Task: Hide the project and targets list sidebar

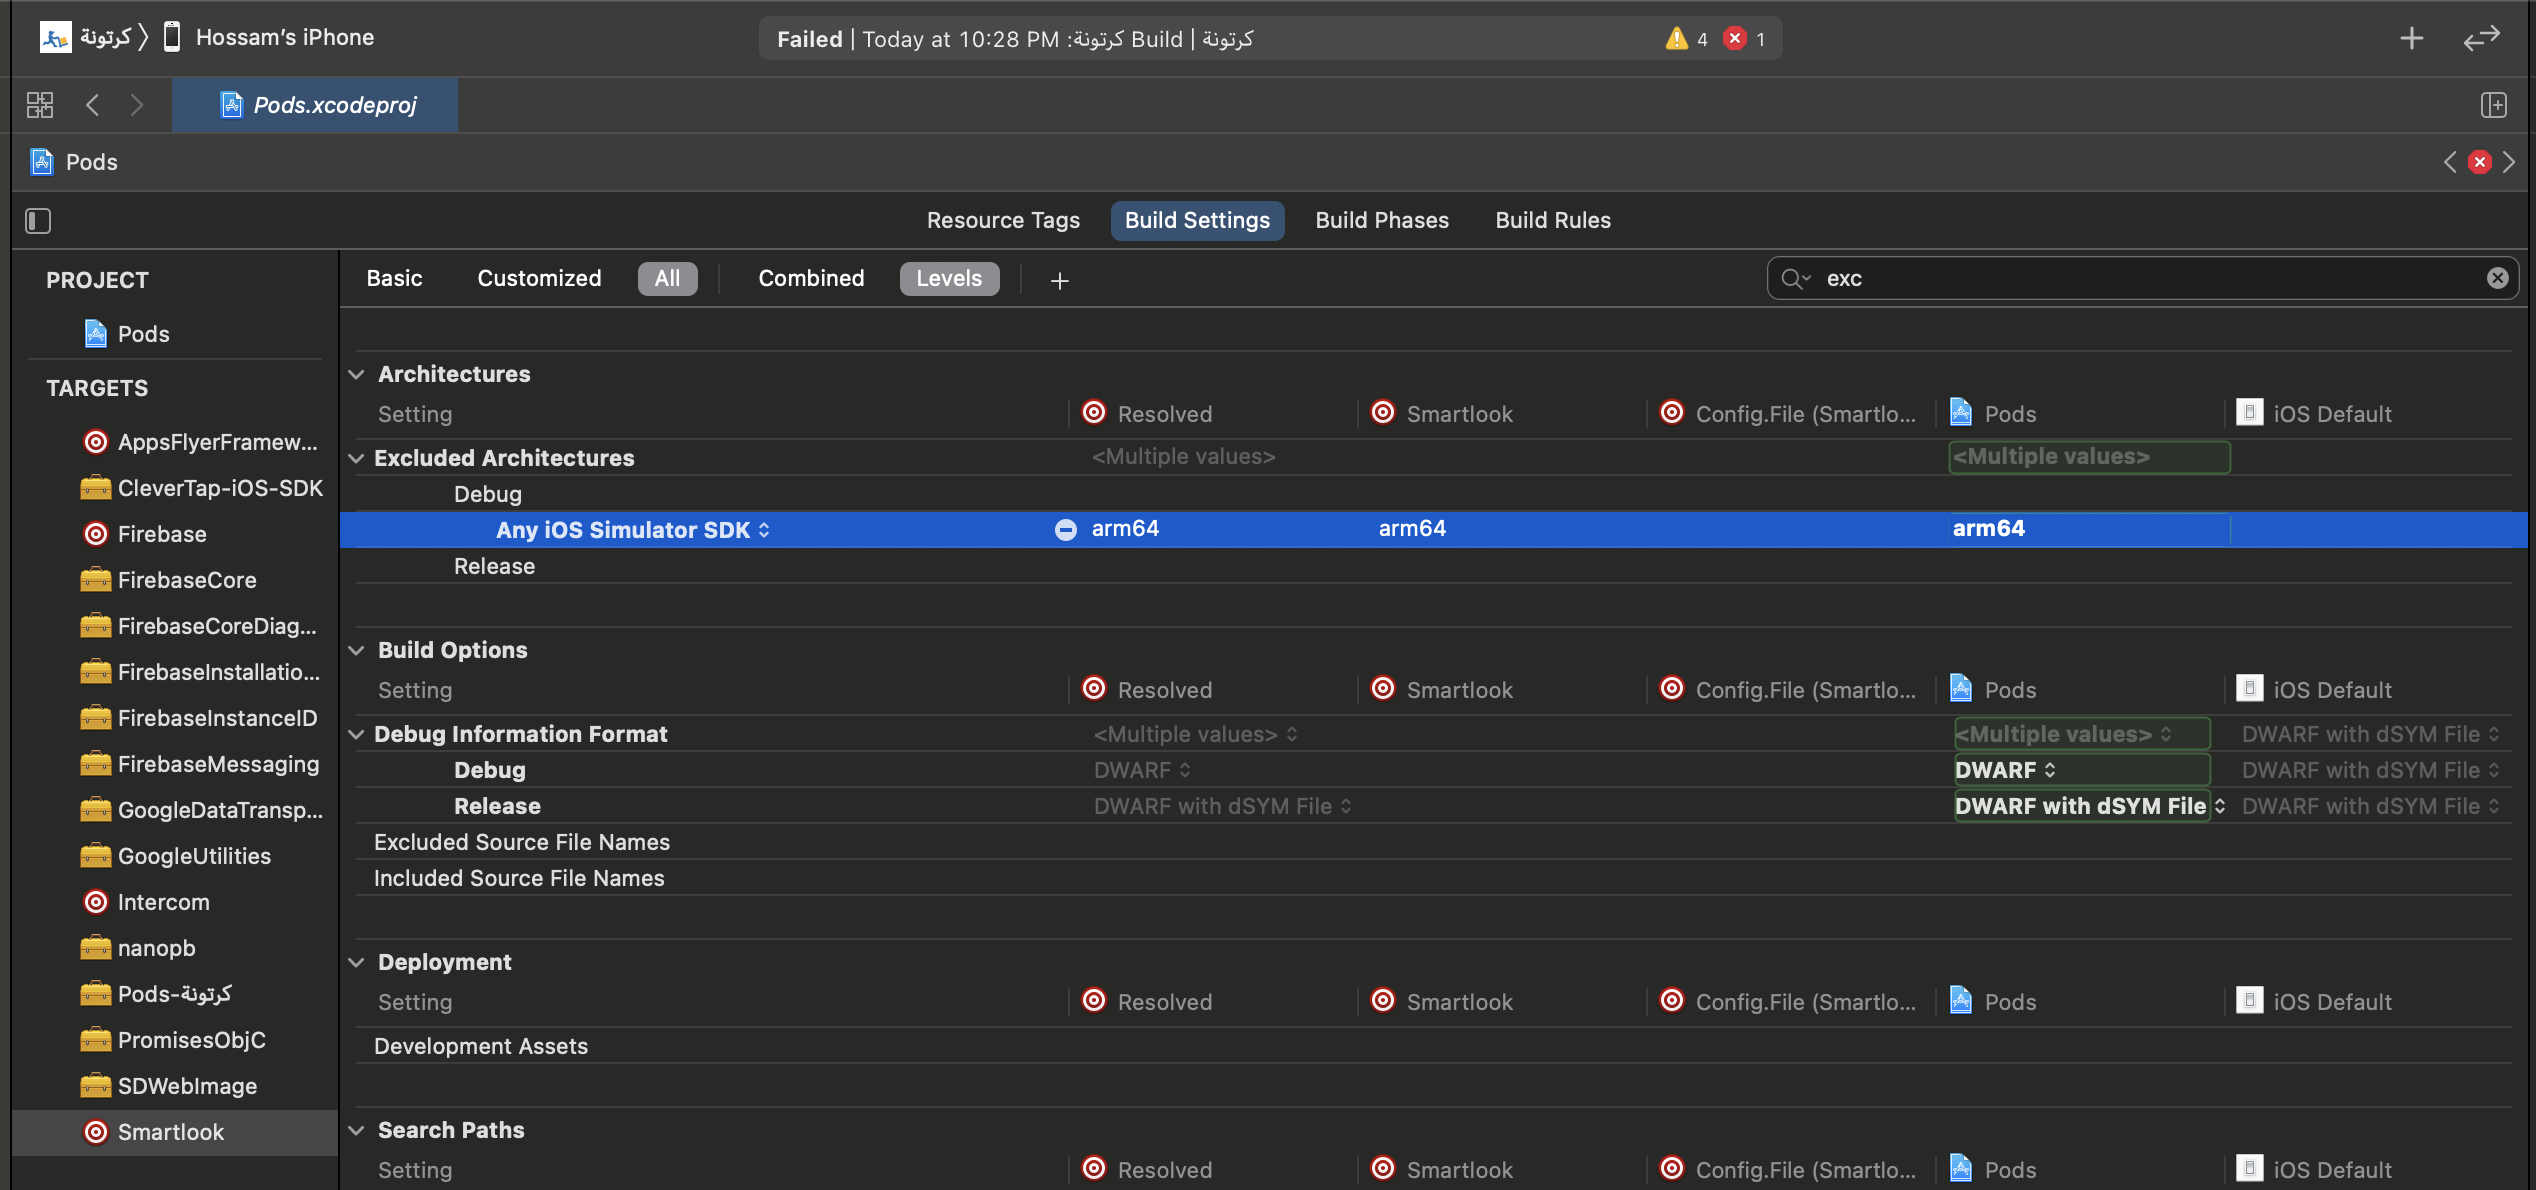Action: point(38,220)
